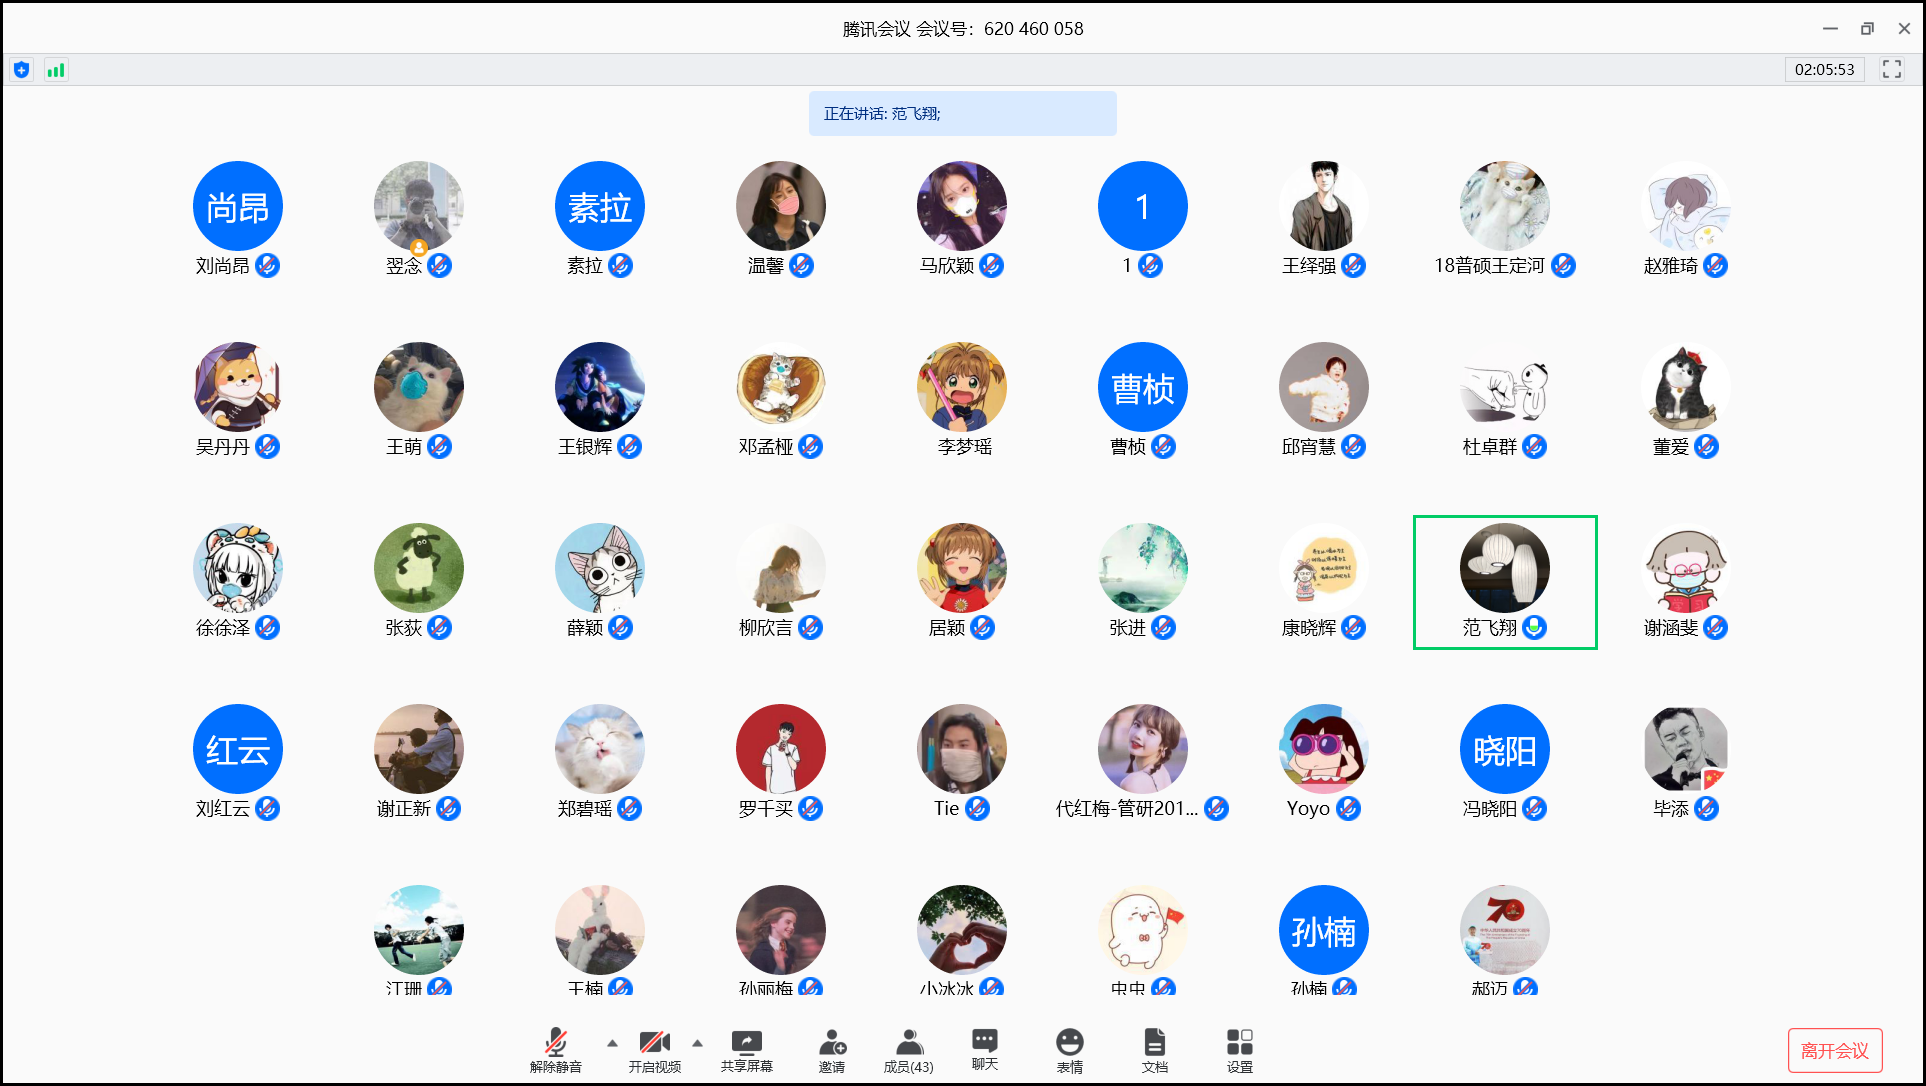The width and height of the screenshot is (1926, 1086).
Task: Select 曹桢's blue avatar tile
Action: 1142,388
